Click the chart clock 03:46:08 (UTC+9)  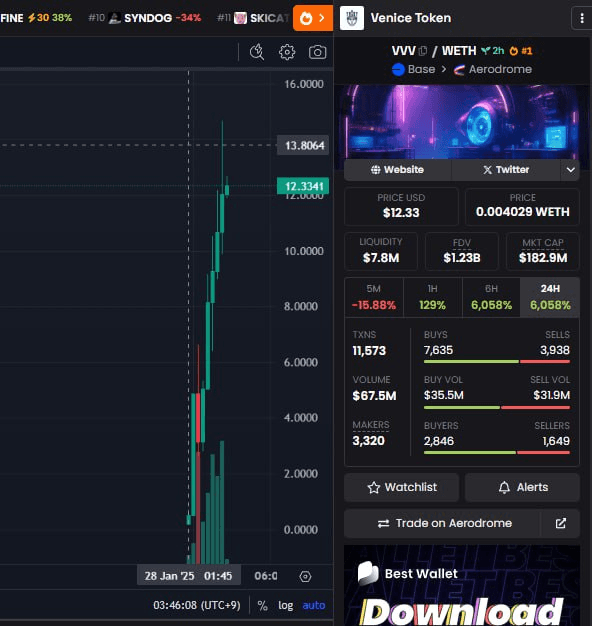click(x=197, y=605)
